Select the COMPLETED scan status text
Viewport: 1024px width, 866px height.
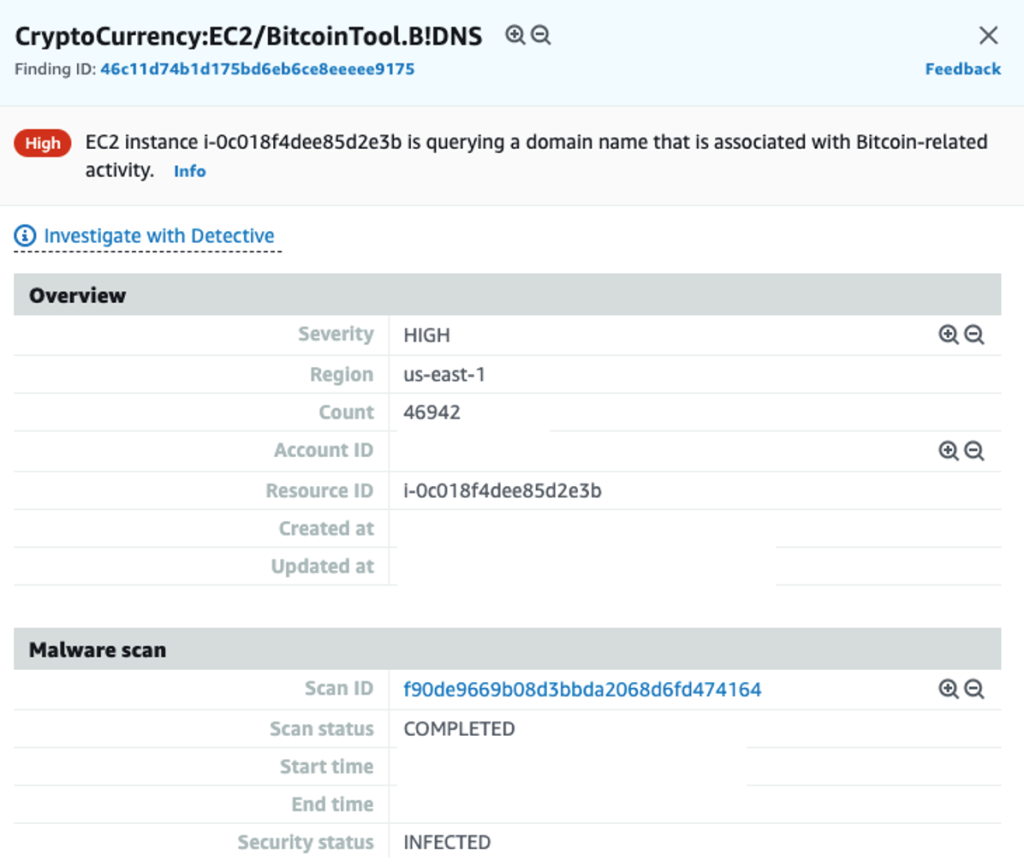click(459, 729)
